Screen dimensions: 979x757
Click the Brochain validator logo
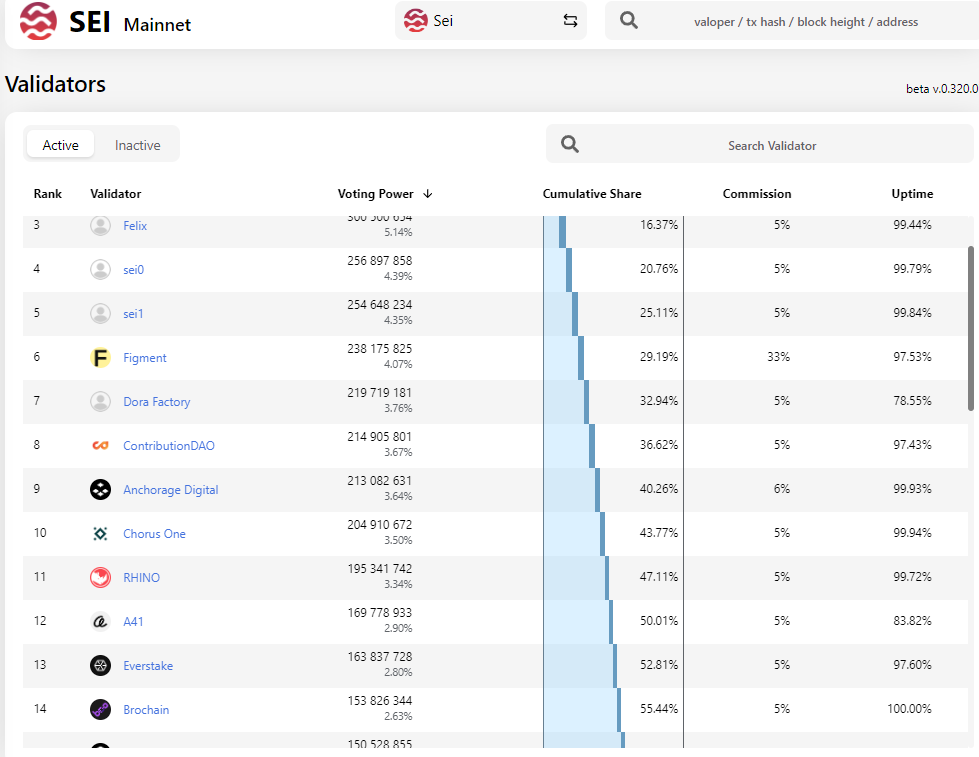pyautogui.click(x=100, y=710)
